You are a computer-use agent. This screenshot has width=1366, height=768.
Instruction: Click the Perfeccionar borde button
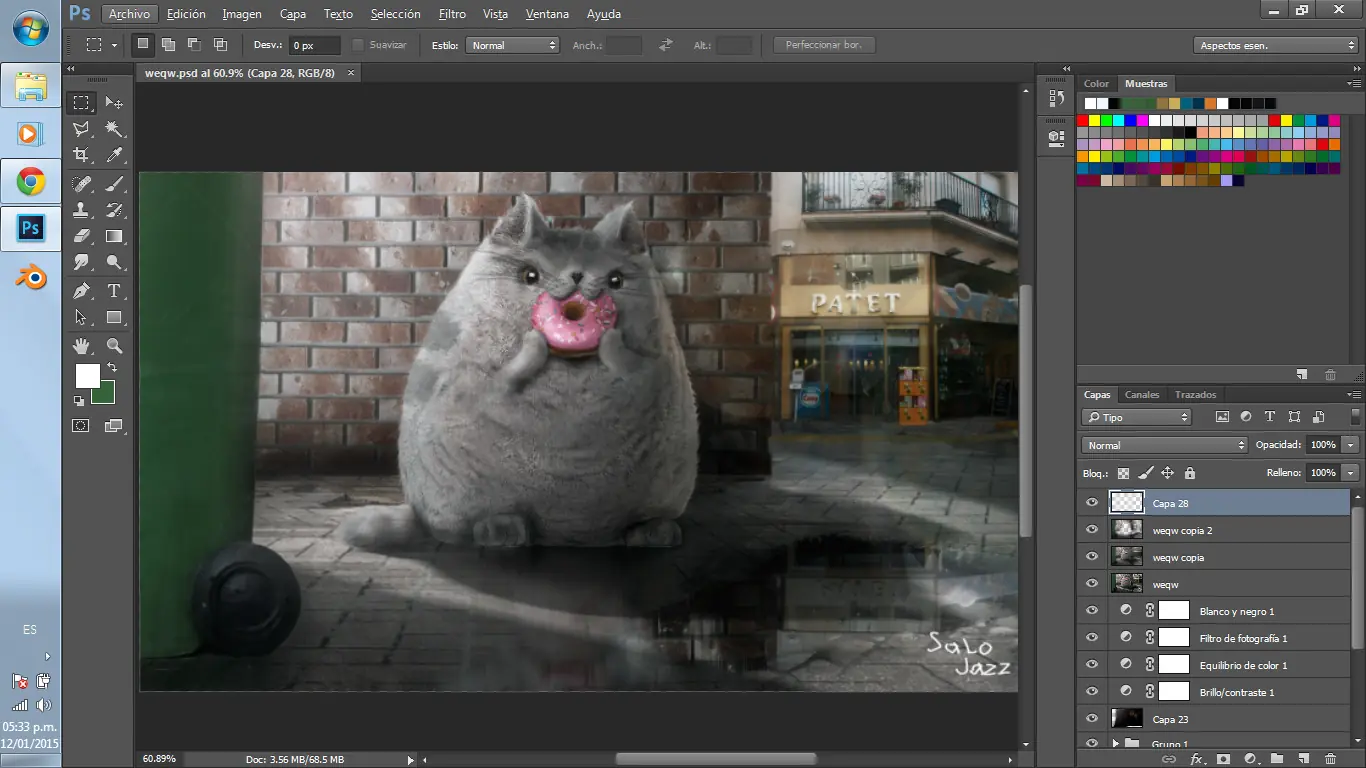coord(824,45)
